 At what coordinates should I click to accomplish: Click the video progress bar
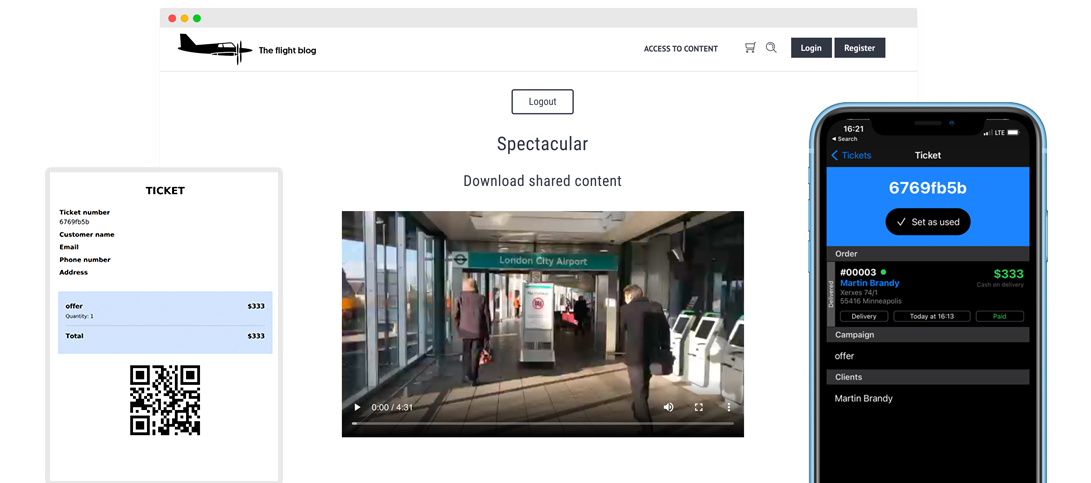[x=542, y=423]
